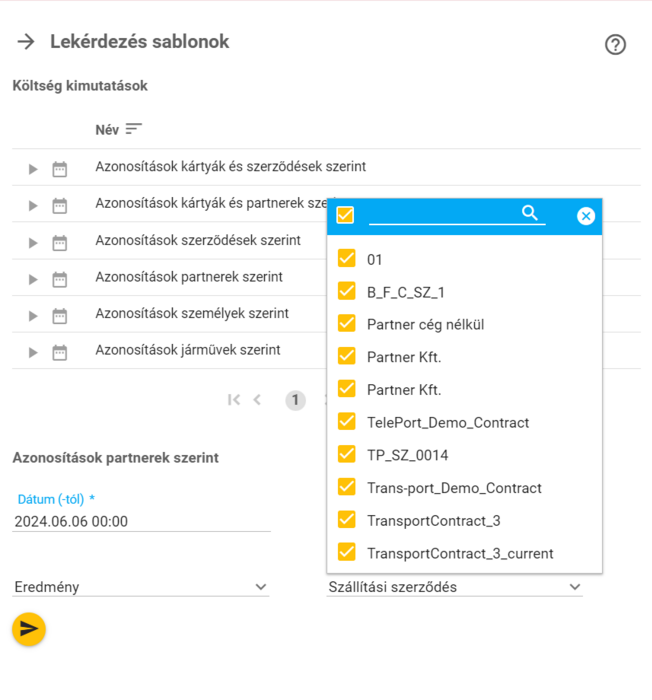Open the help question mark icon

point(615,44)
